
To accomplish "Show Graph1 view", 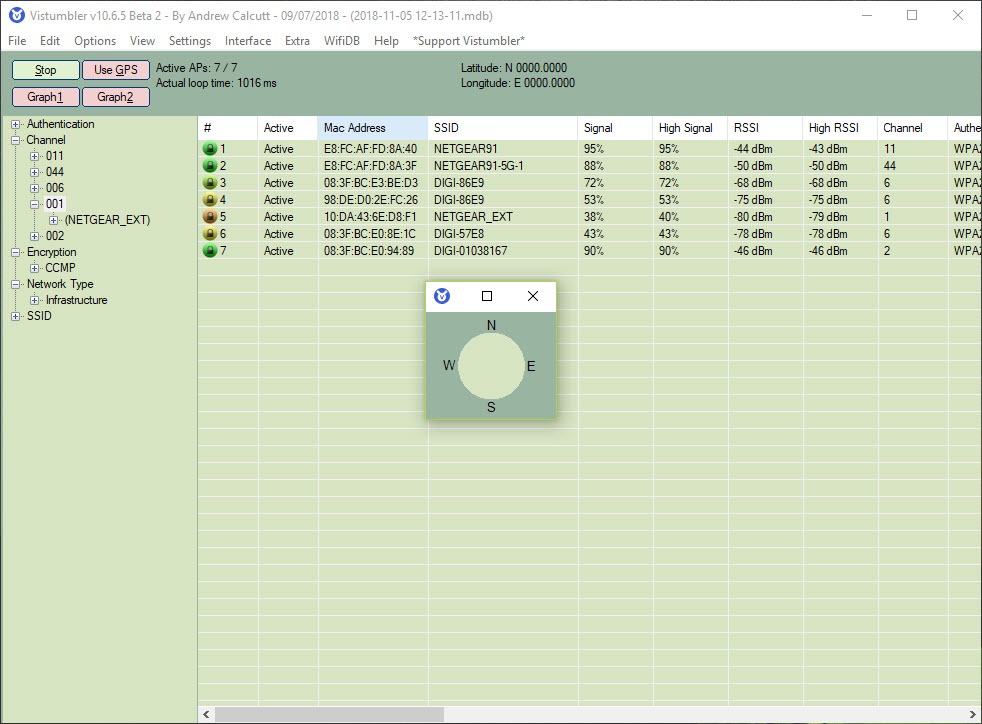I will 46,97.
